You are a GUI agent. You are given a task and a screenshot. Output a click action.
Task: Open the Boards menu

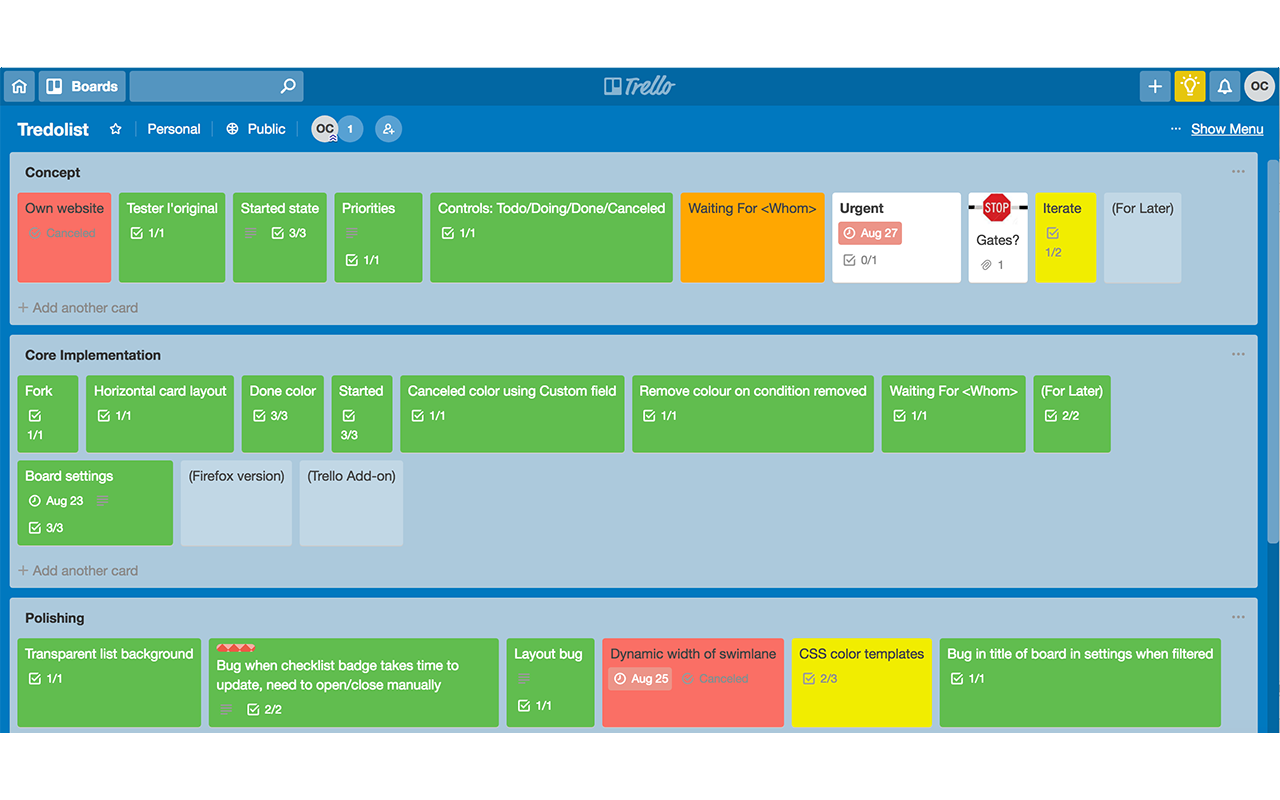coord(82,86)
